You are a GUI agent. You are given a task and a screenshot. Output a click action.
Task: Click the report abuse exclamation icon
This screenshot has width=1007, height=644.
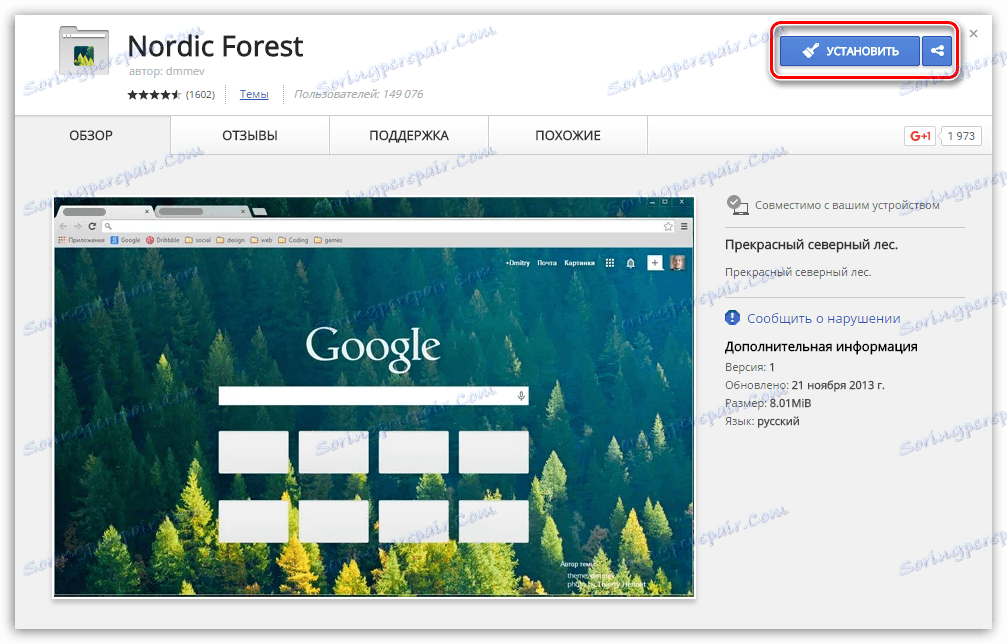coord(732,317)
